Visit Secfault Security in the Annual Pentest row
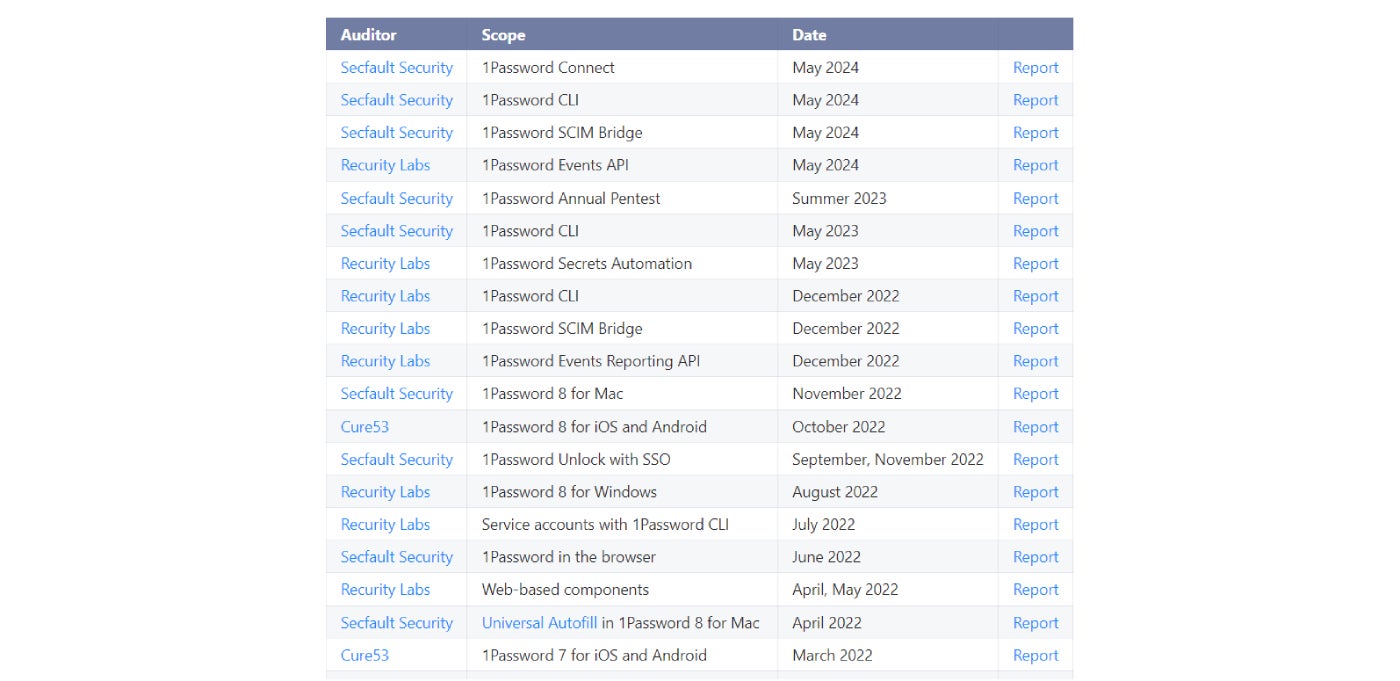 397,198
